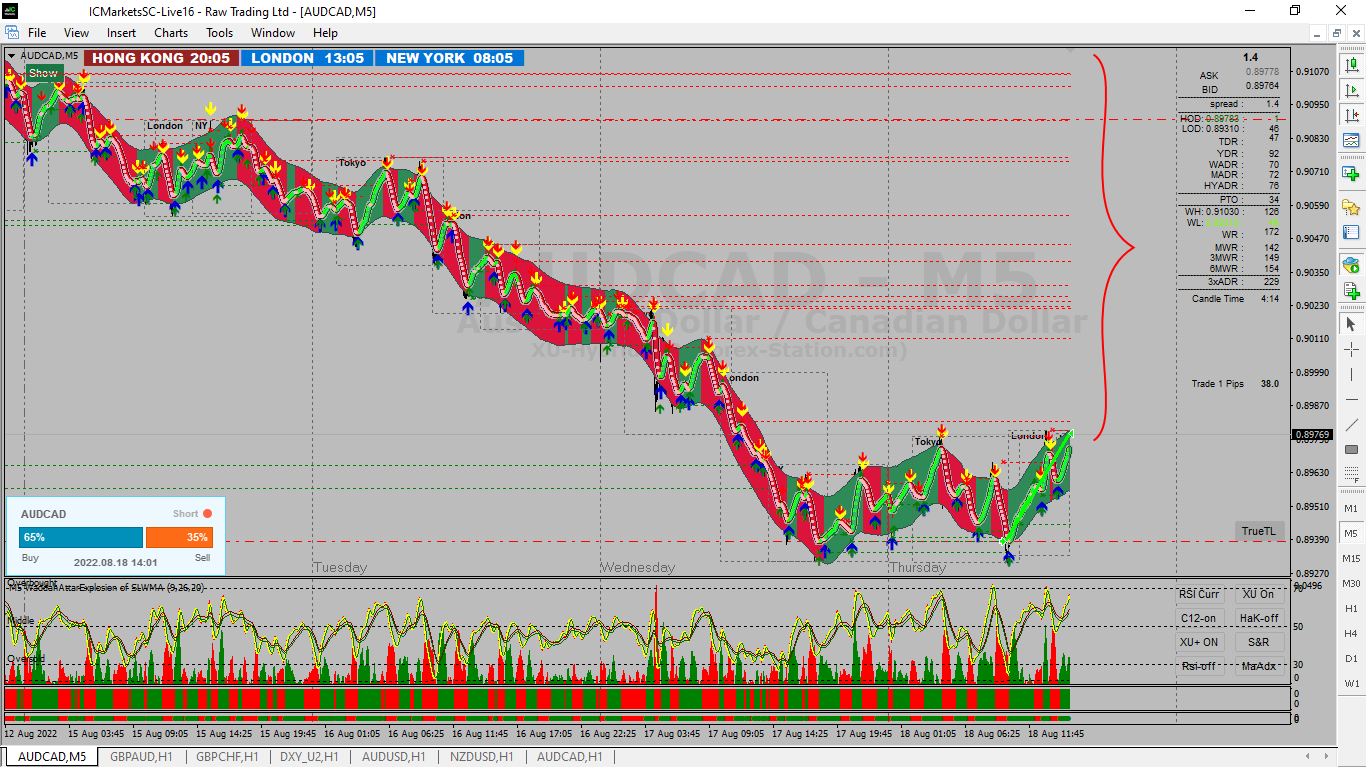The image size is (1366, 768).
Task: Switch to the GBPAUD,H1 chart tab
Action: click(141, 757)
